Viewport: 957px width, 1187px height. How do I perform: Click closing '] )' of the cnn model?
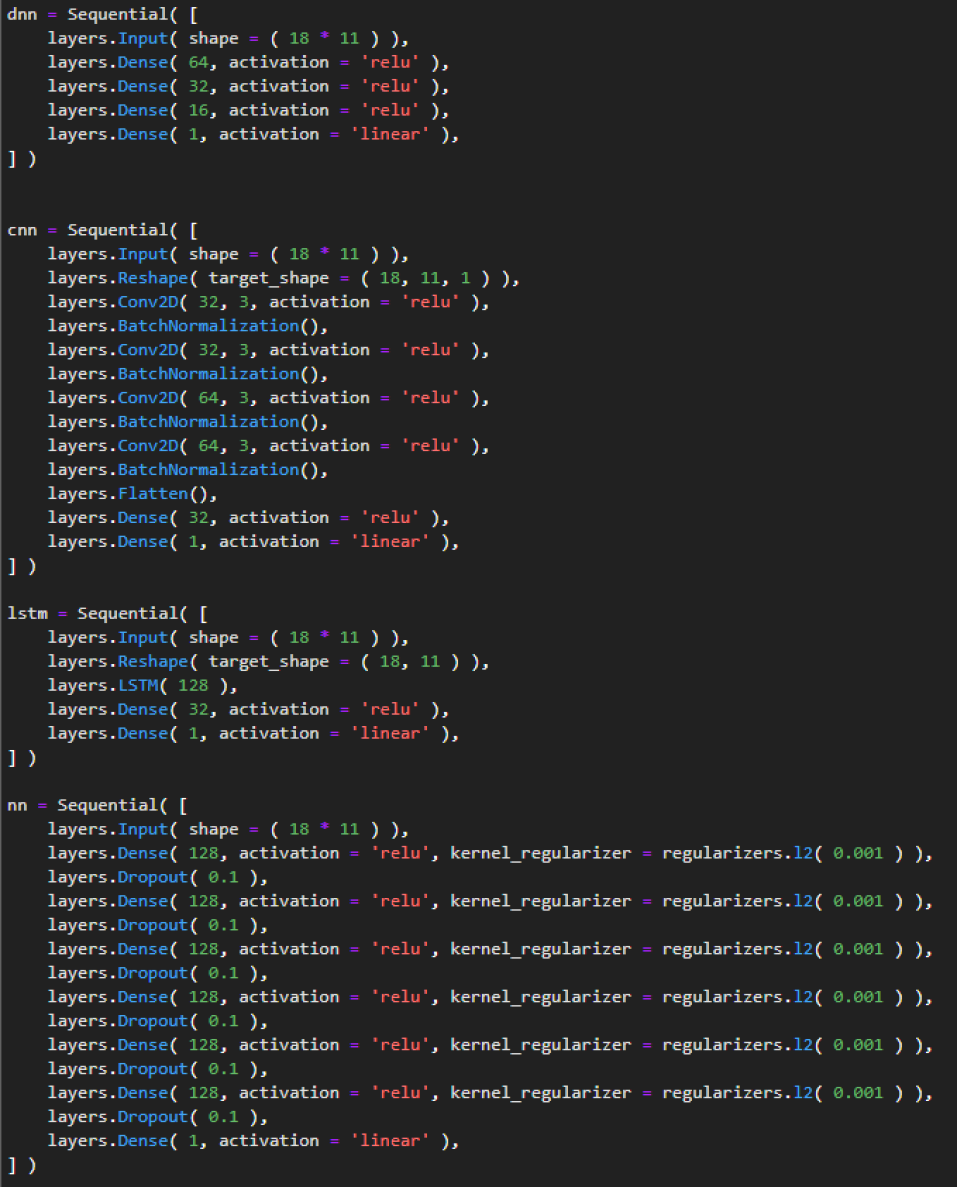tap(21, 565)
